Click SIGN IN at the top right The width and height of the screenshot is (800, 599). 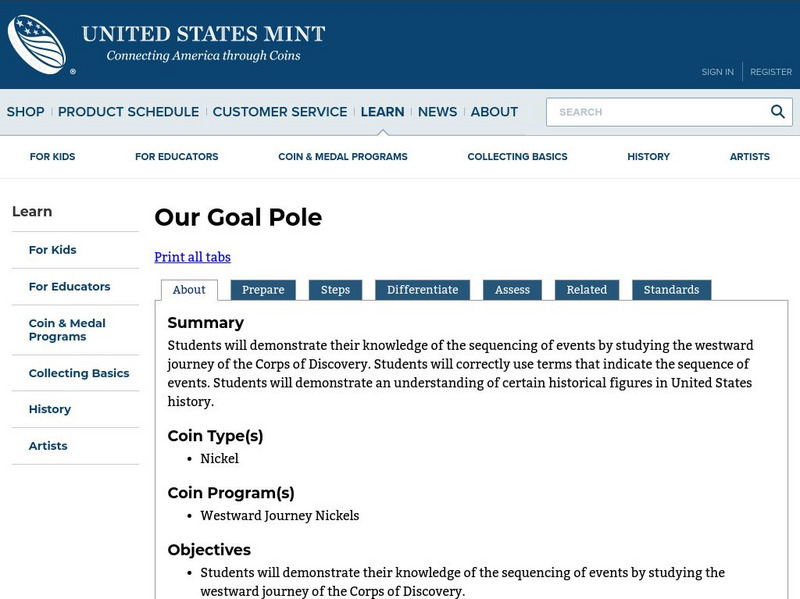(x=716, y=71)
